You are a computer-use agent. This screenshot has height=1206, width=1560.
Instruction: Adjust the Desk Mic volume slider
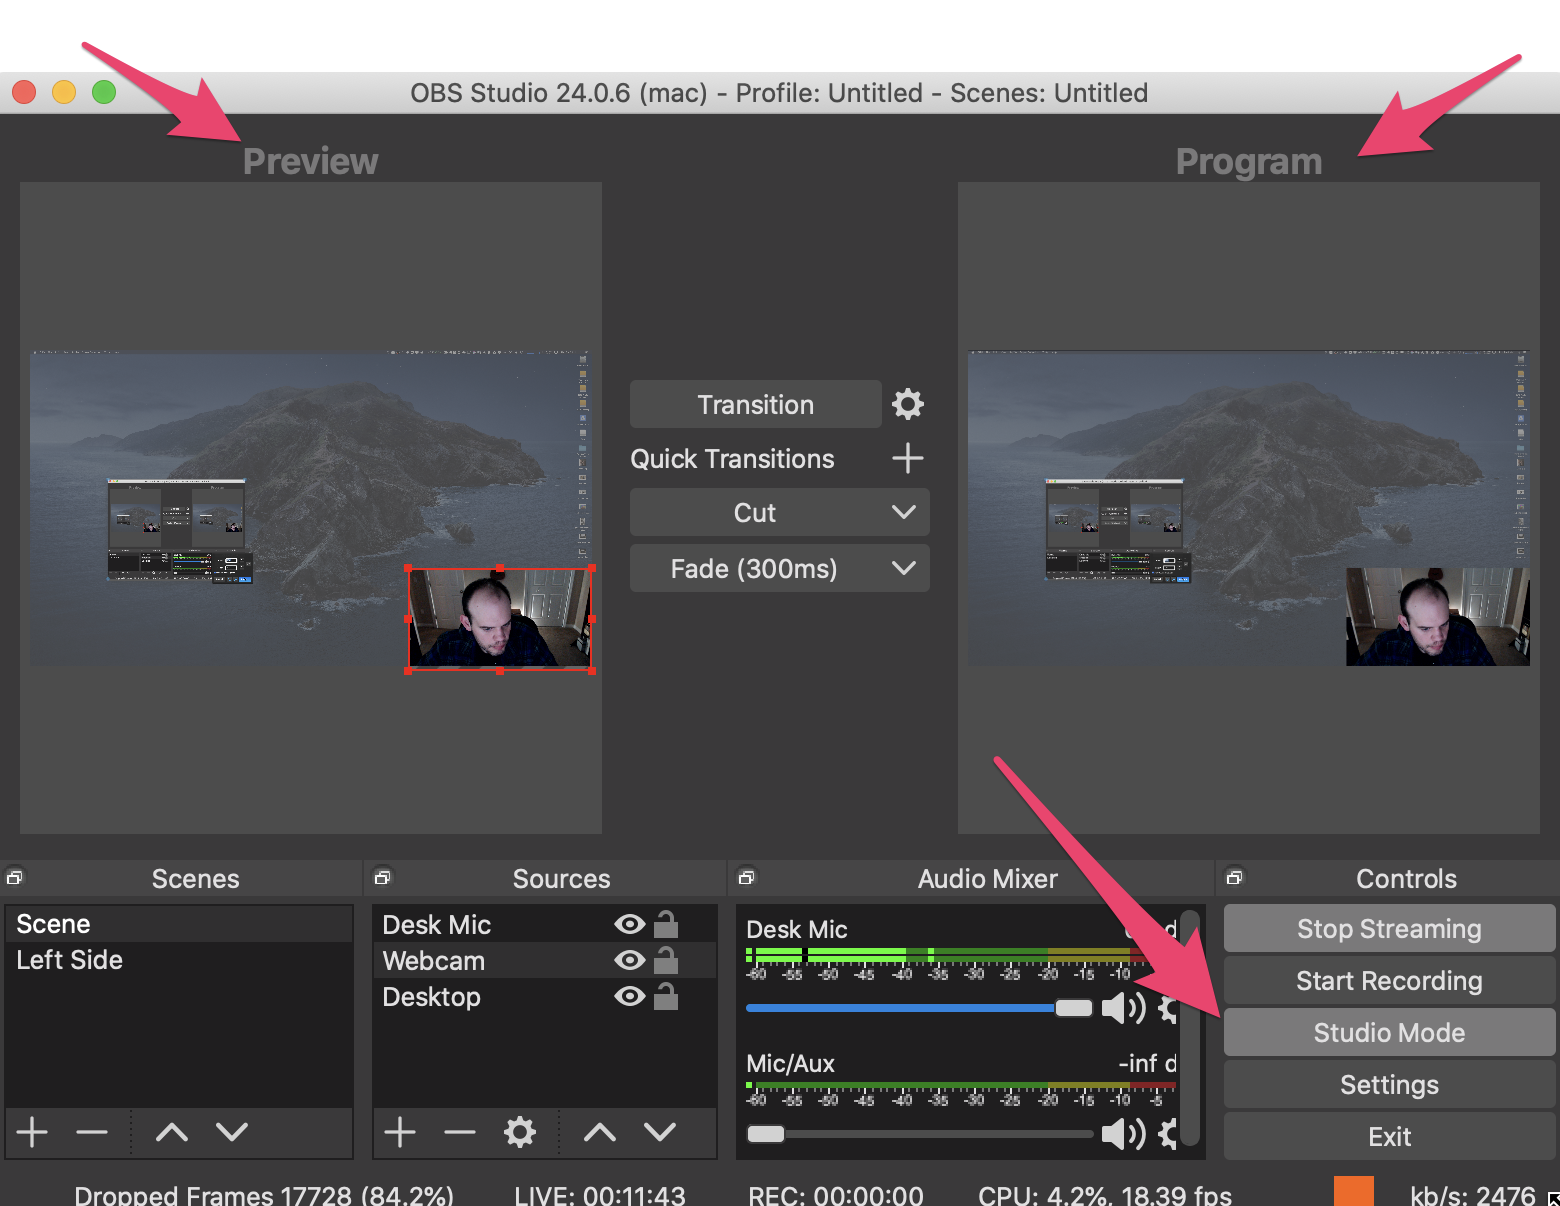[919, 1008]
